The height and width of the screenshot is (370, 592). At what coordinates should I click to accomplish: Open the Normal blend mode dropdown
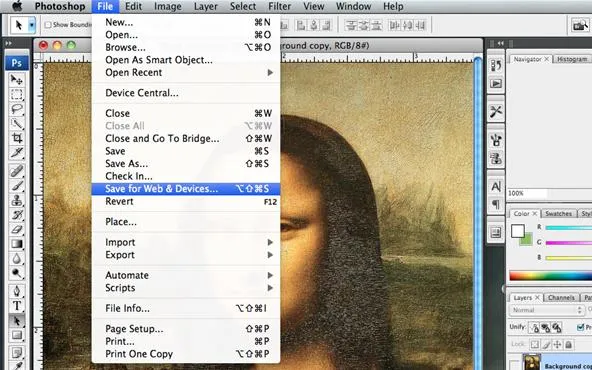point(546,310)
